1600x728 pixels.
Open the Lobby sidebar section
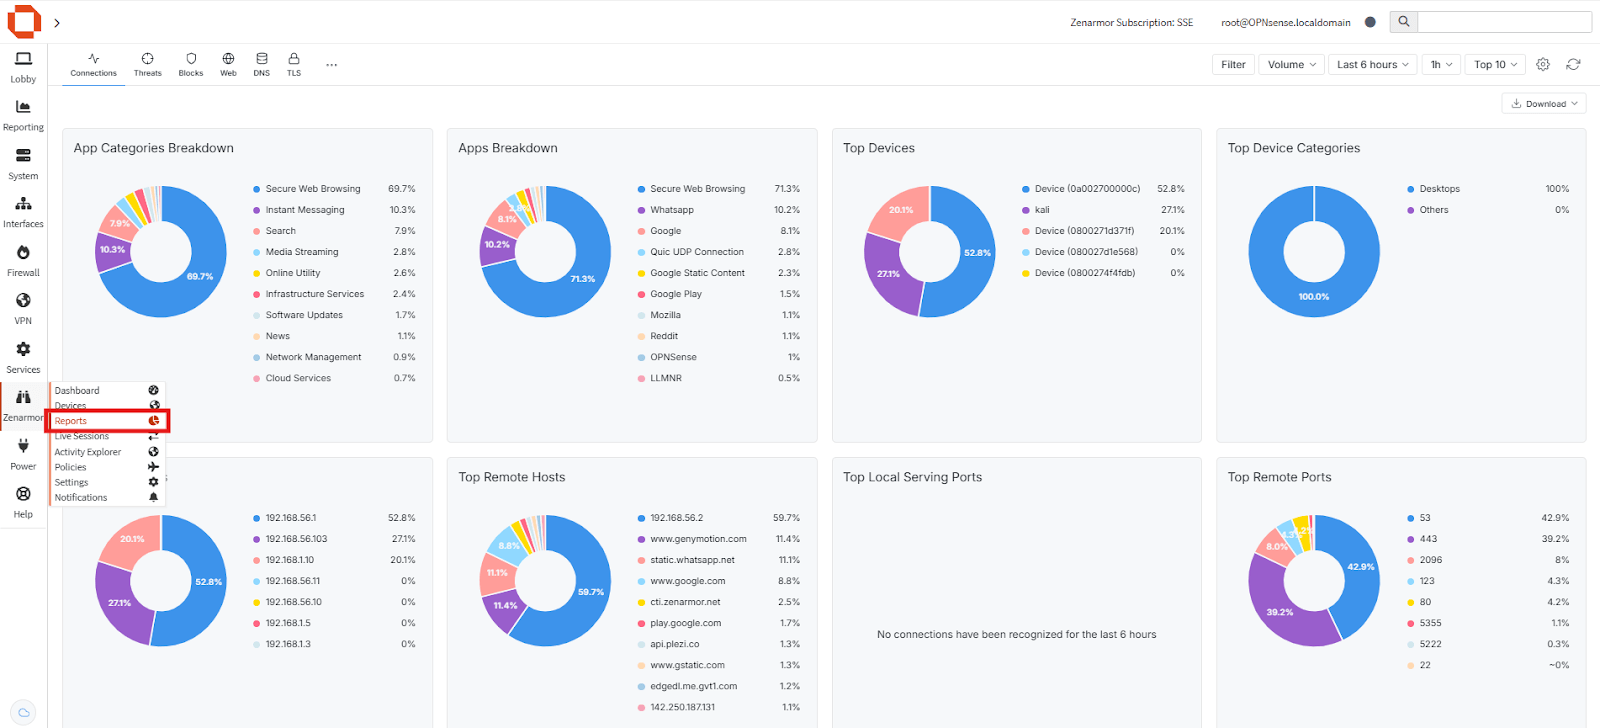(23, 67)
